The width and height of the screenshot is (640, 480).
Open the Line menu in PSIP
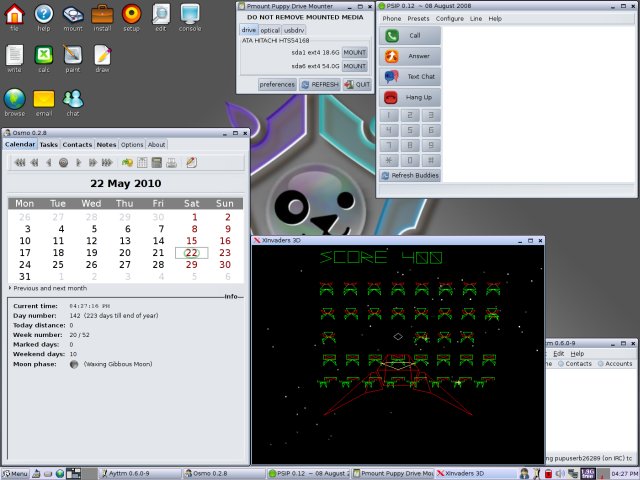[x=476, y=19]
